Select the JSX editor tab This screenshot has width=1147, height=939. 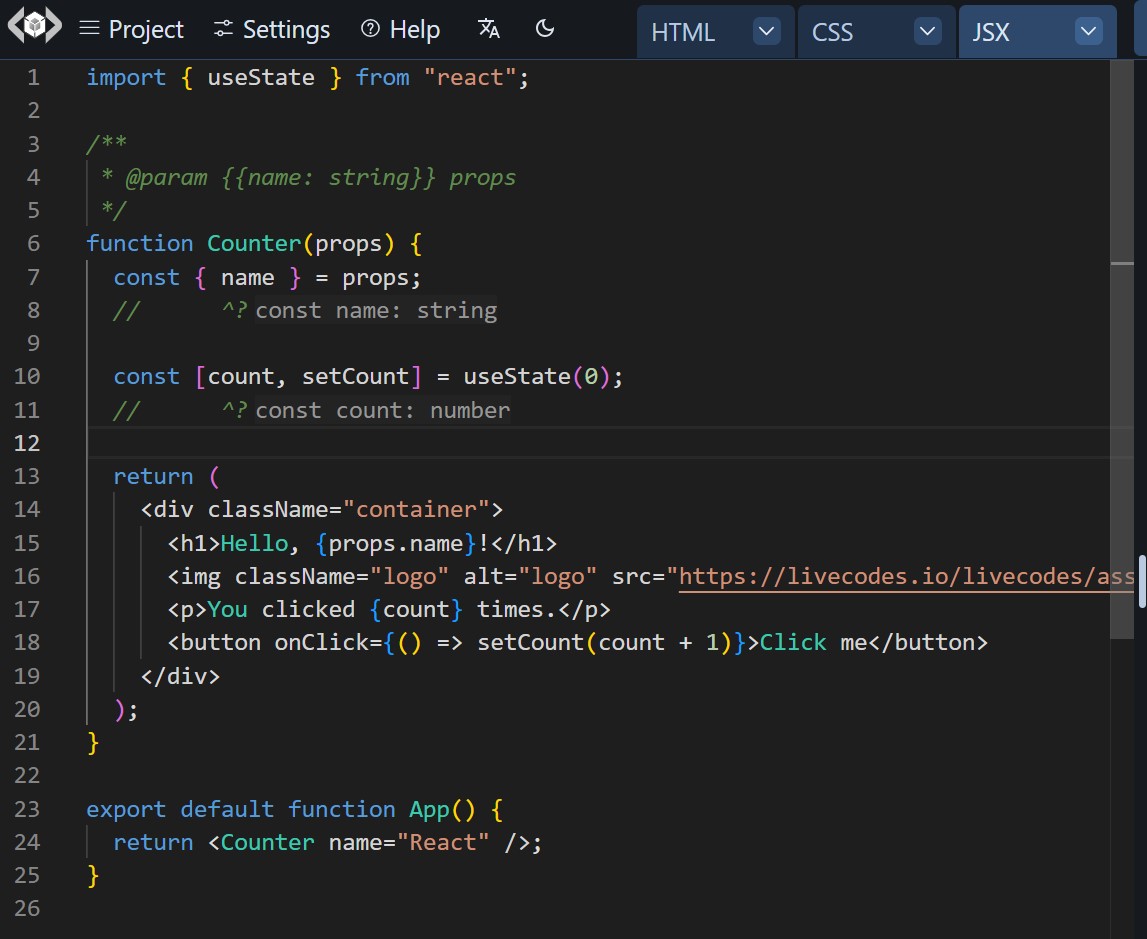(x=991, y=32)
